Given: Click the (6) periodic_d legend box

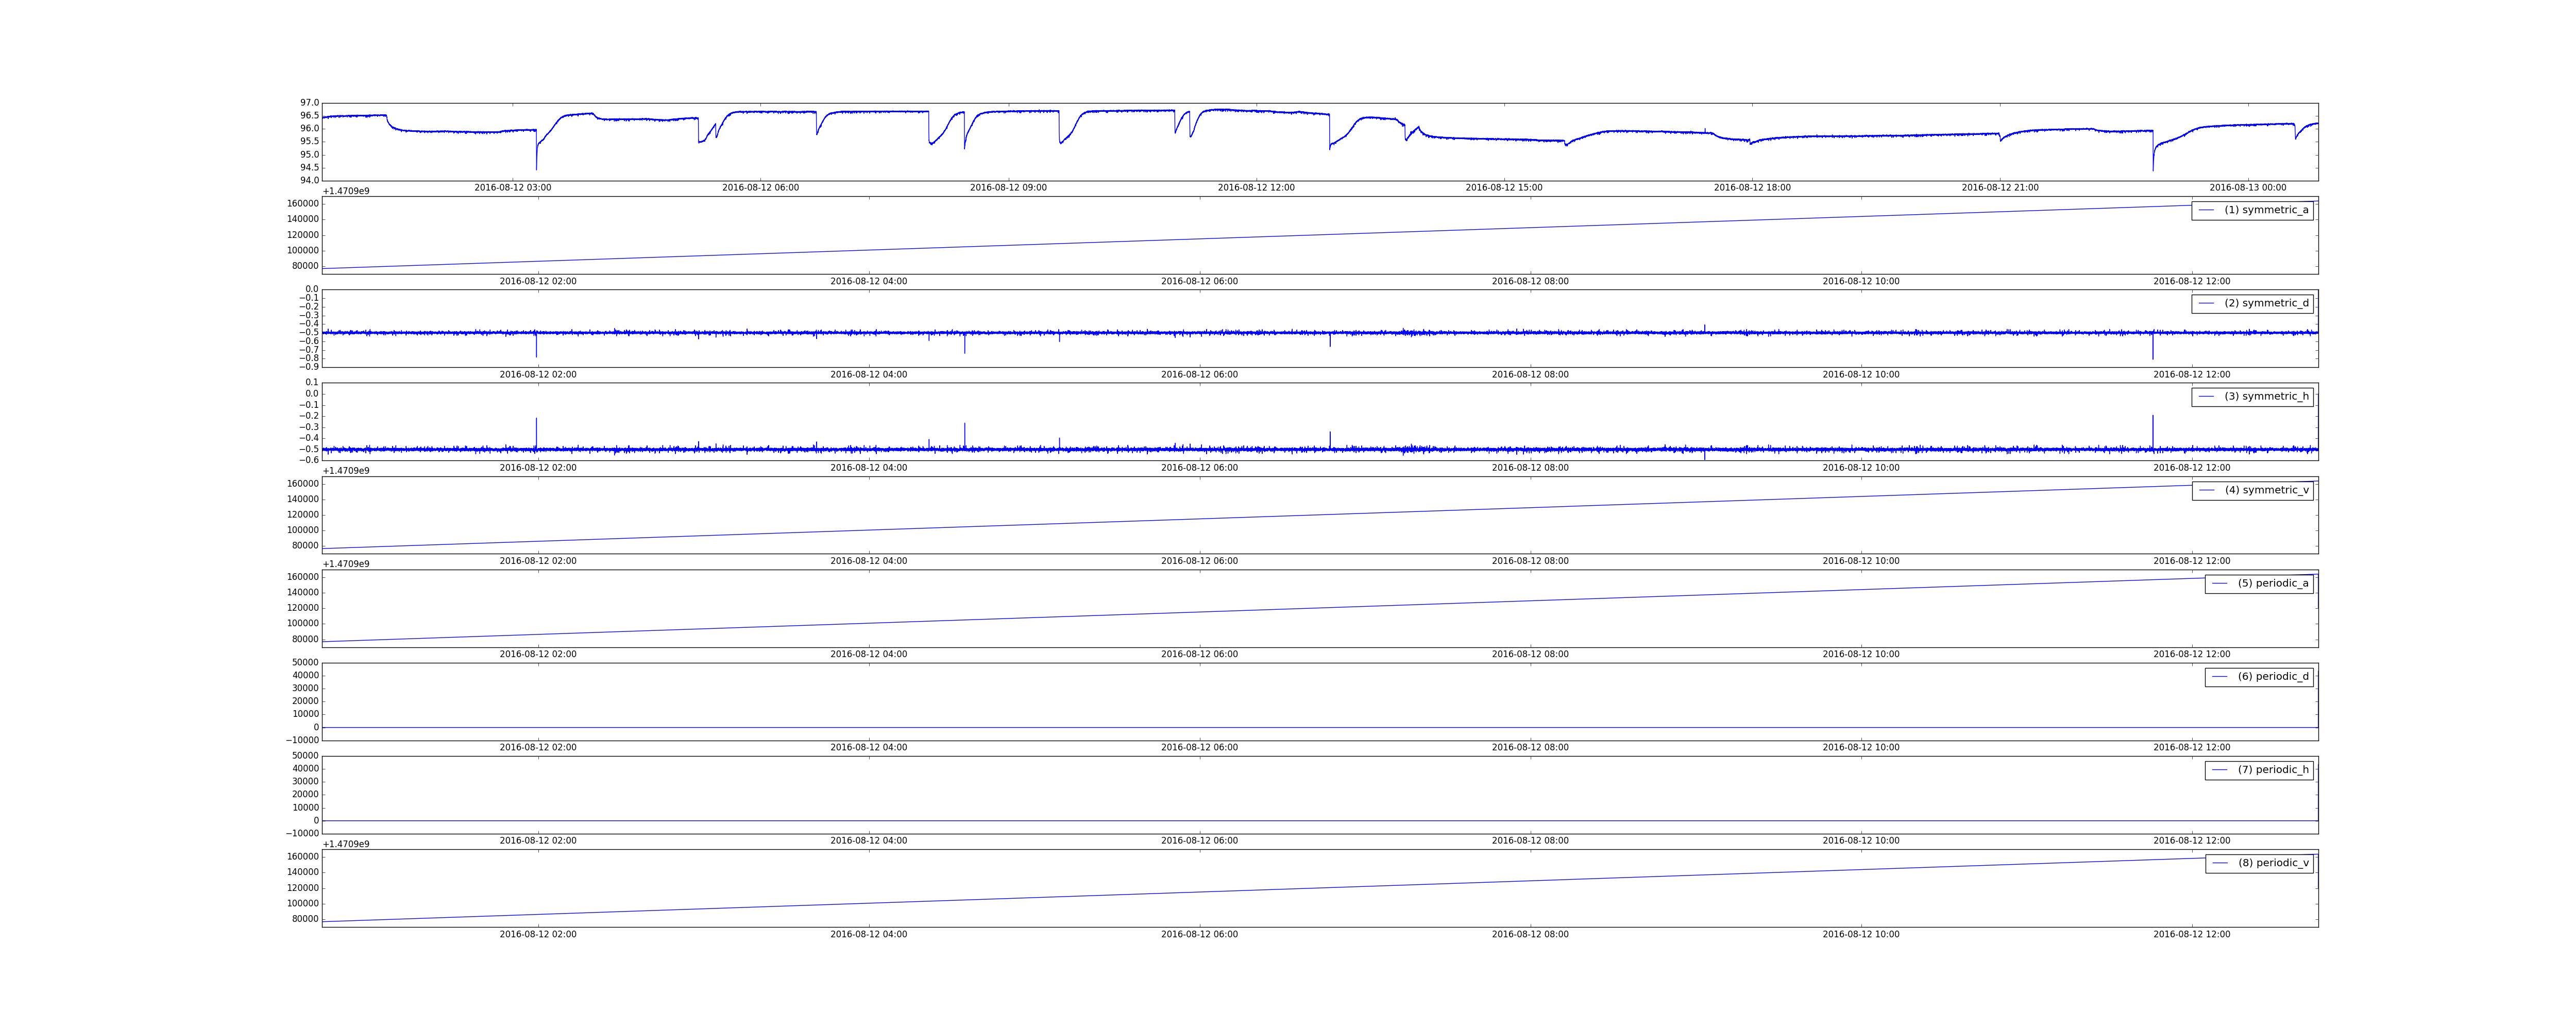Looking at the screenshot, I should (x=2259, y=677).
